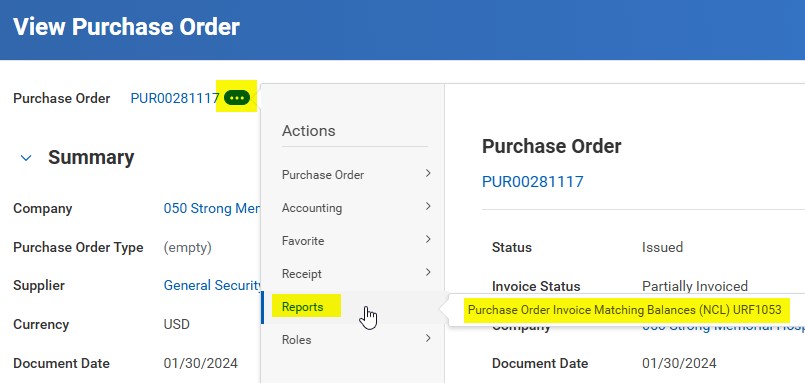Open Receipt menu entry
Screen dimensions: 805x383
(x=302, y=274)
